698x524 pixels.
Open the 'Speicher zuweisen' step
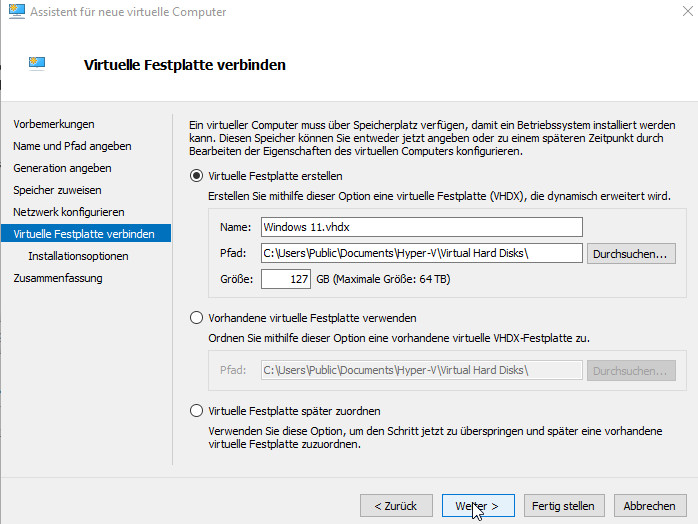57,190
